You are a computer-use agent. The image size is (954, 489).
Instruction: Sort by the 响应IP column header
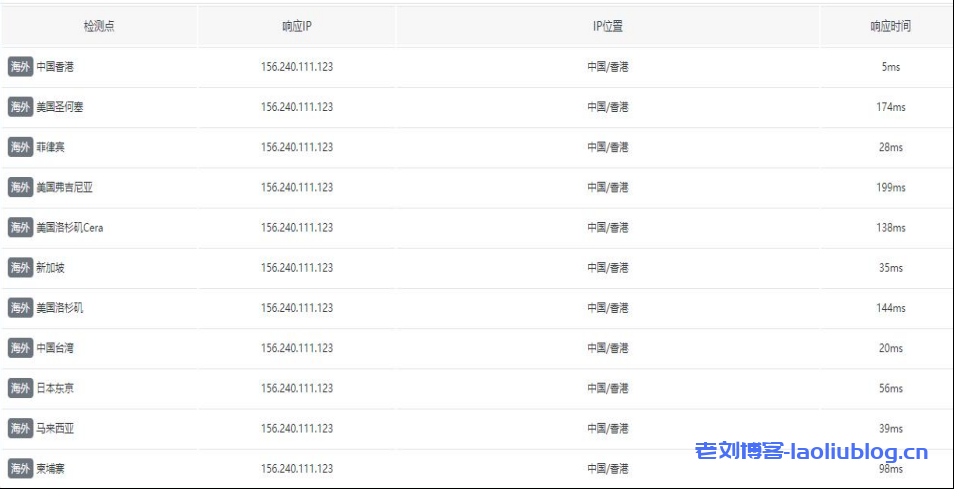tap(297, 27)
